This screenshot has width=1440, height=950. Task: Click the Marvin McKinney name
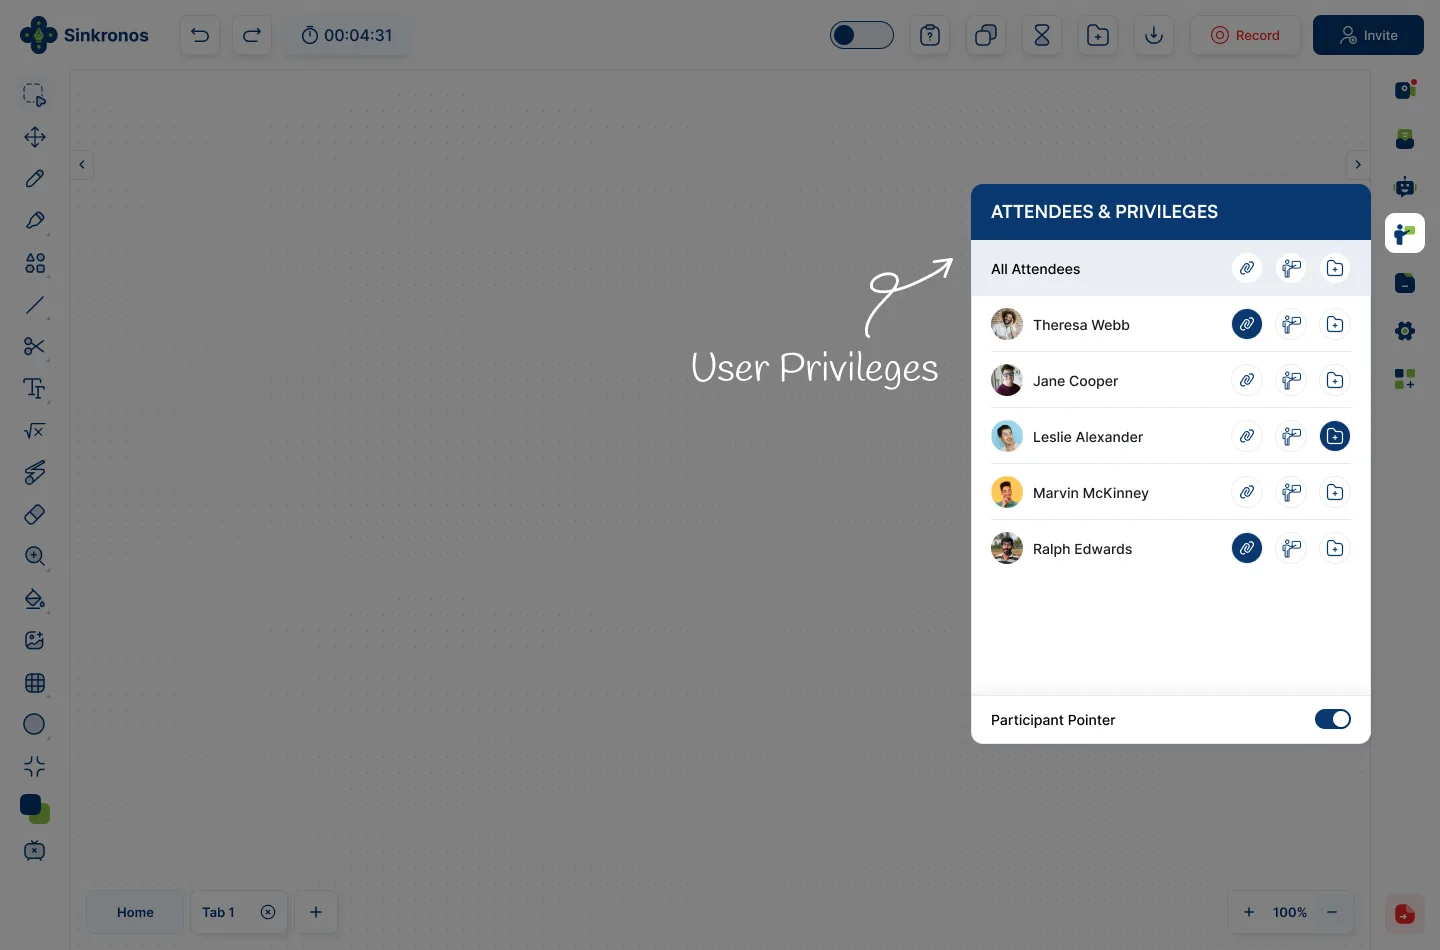[x=1091, y=493]
